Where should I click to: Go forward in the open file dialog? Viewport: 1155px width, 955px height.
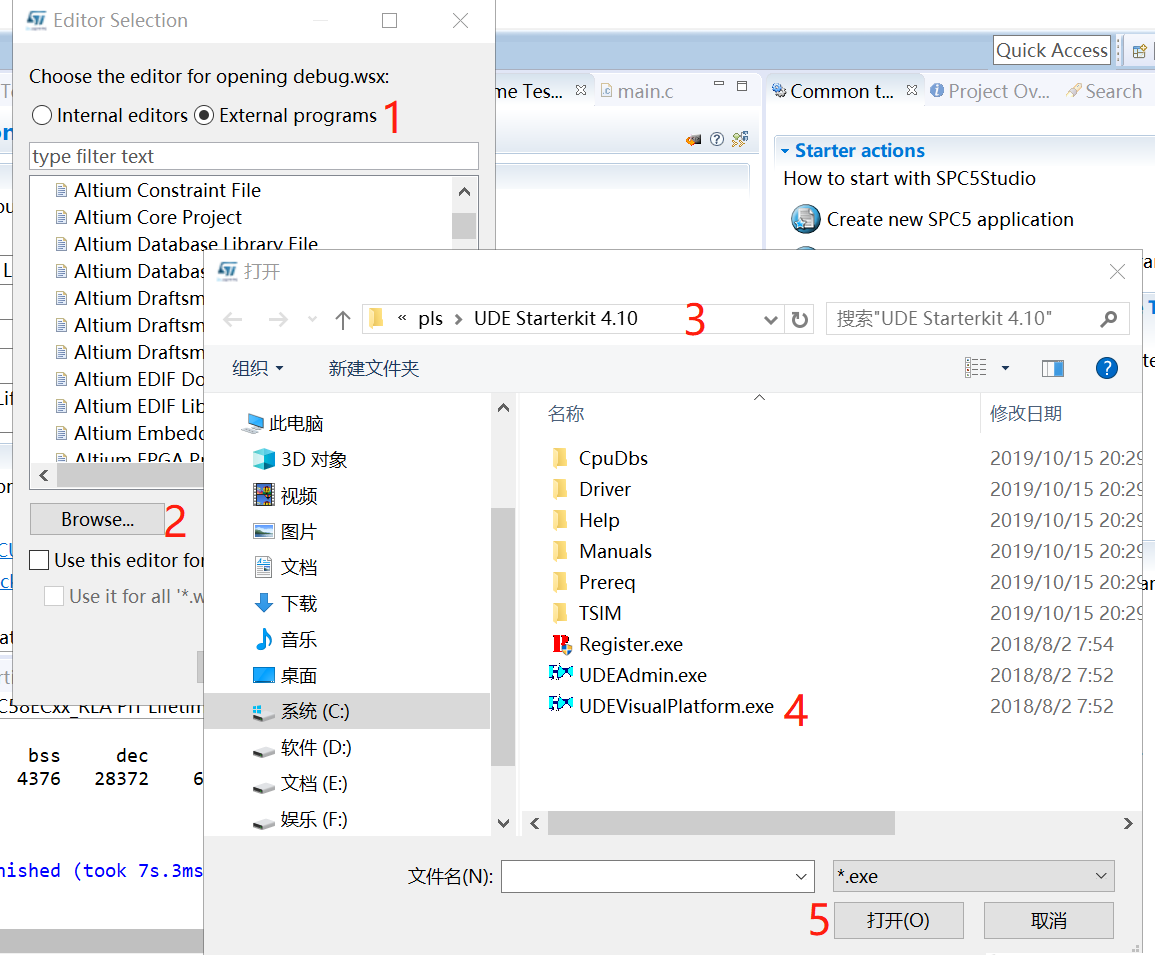pos(278,319)
